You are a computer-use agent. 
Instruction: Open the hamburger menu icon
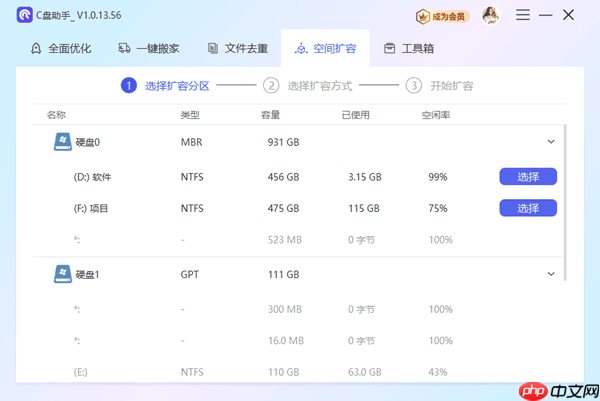523,15
